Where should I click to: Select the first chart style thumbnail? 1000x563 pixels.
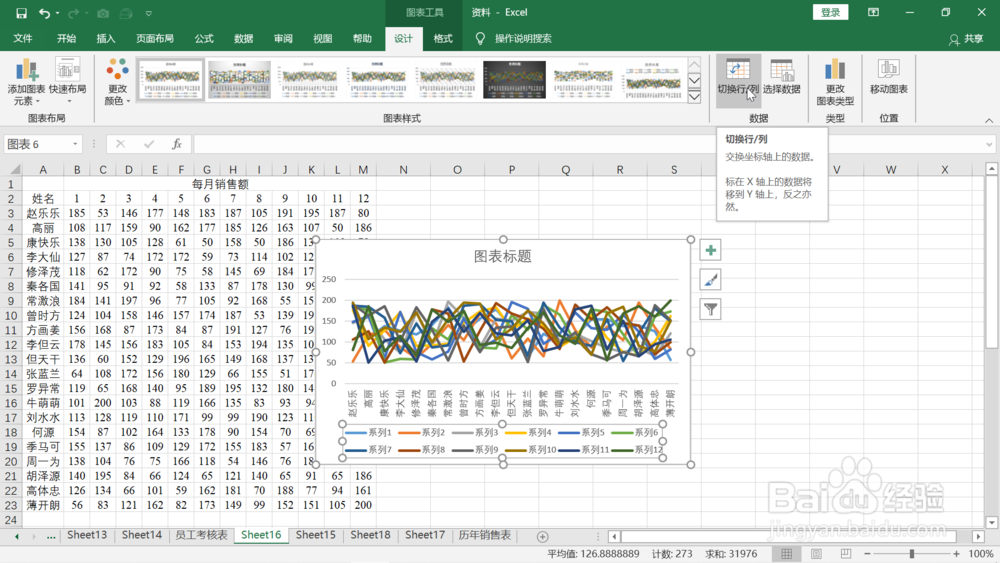pos(171,80)
